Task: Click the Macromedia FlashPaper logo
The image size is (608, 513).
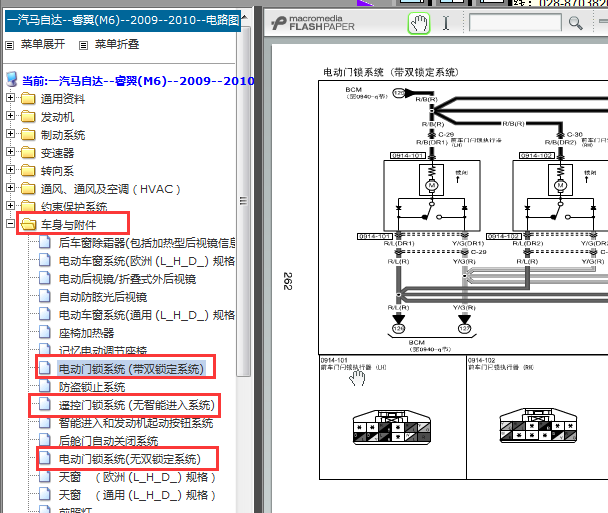Action: pyautogui.click(x=313, y=23)
